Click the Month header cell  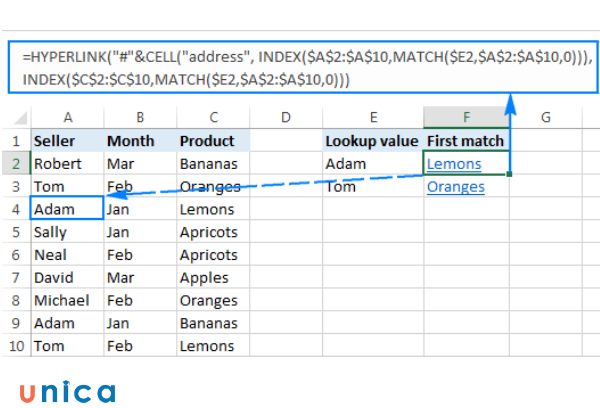(x=140, y=141)
